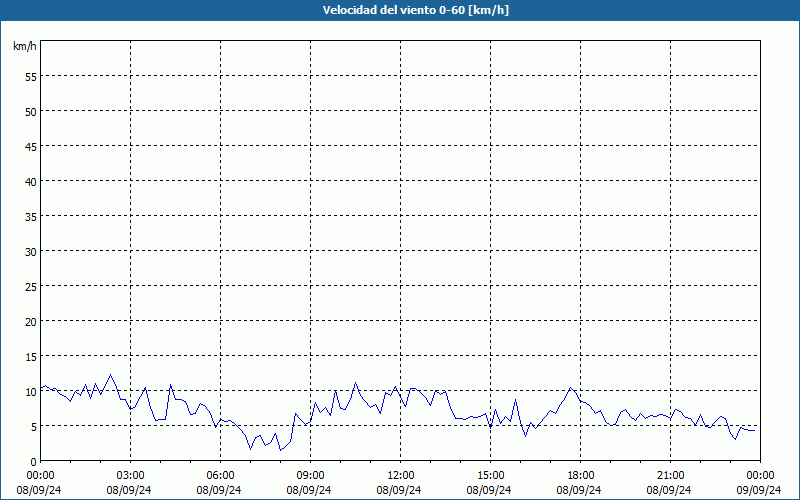Image resolution: width=800 pixels, height=500 pixels.
Task: Click the x-axis time label 12:00
Action: point(401,476)
